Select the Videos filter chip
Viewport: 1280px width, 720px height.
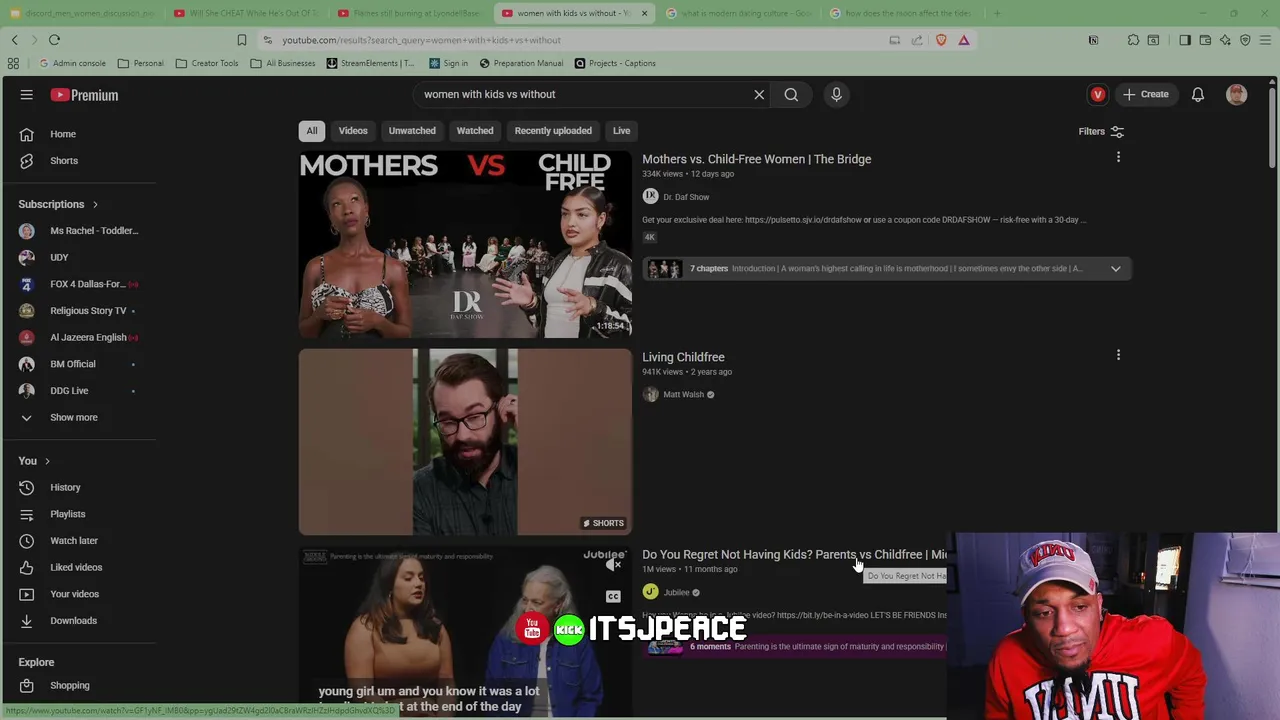tap(353, 131)
